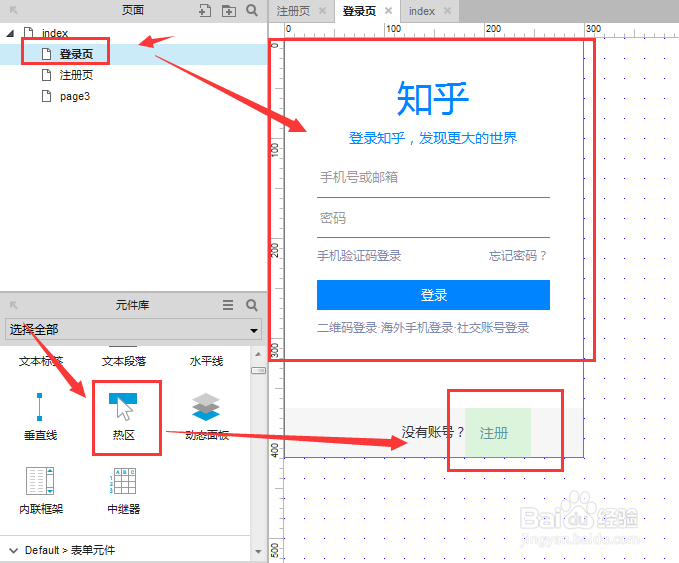
Task: Switch to the 注册页 tab
Action: (x=293, y=11)
